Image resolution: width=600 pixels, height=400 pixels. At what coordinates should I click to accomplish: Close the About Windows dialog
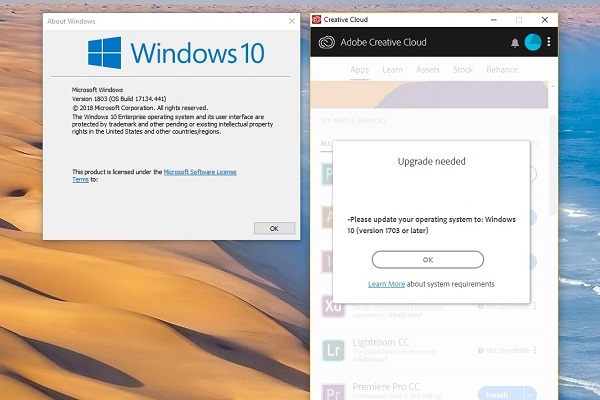[x=292, y=21]
